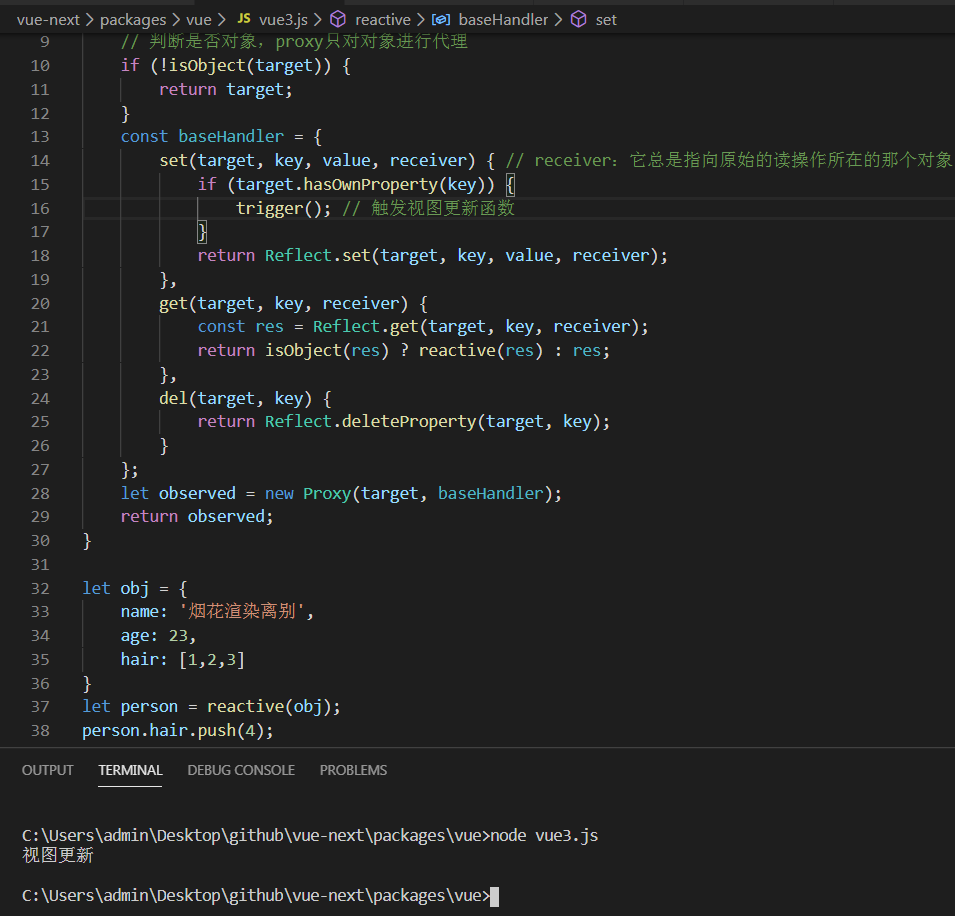Switch to the OUTPUT panel tab
Image resolution: width=955 pixels, height=916 pixels.
[48, 770]
